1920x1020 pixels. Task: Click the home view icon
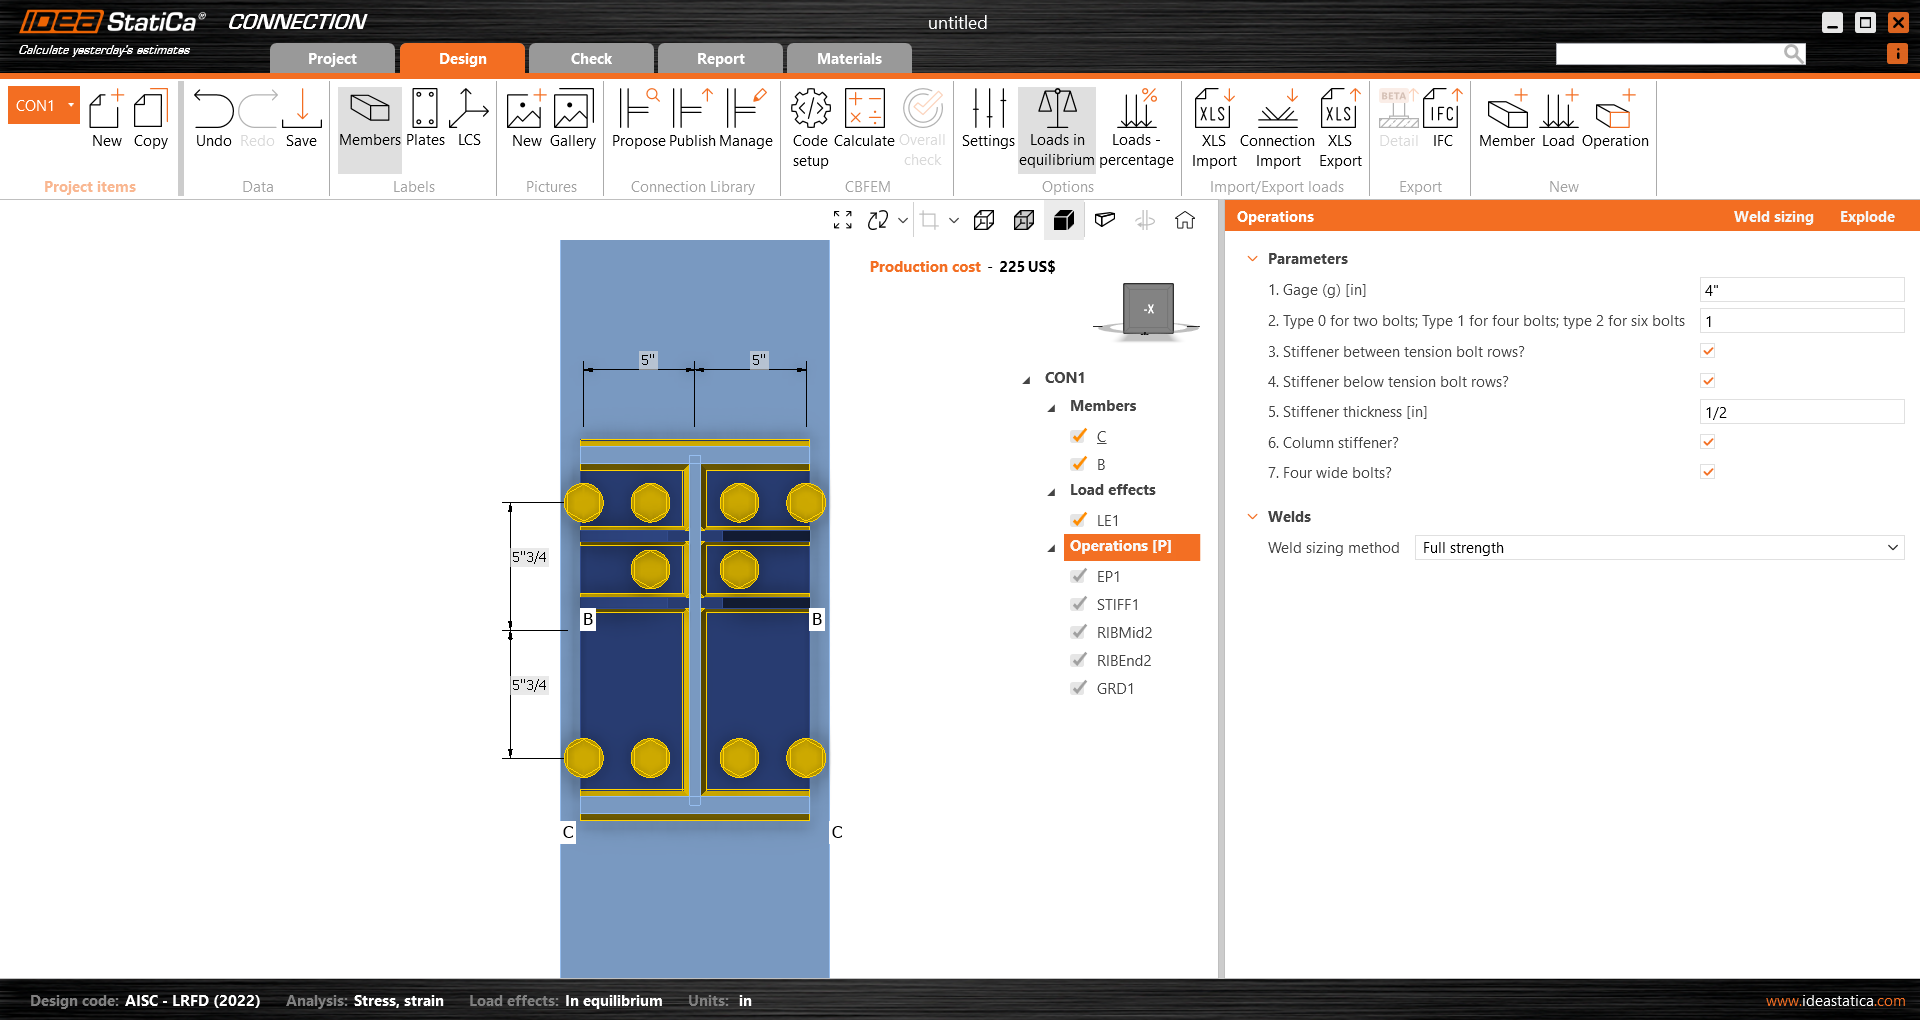pyautogui.click(x=1185, y=220)
